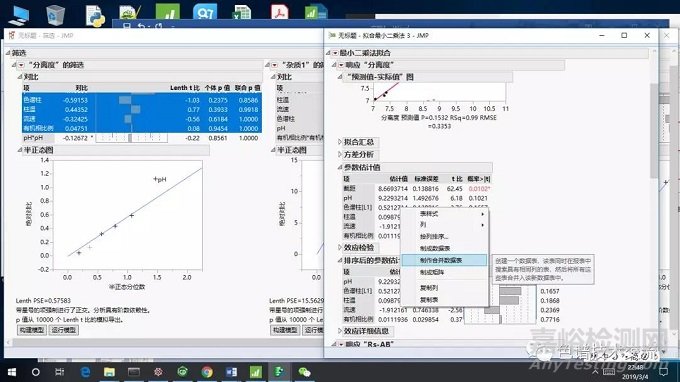Image resolution: width=680 pixels, height=382 pixels.
Task: Switch to JMP app on the taskbar
Action: 280,372
